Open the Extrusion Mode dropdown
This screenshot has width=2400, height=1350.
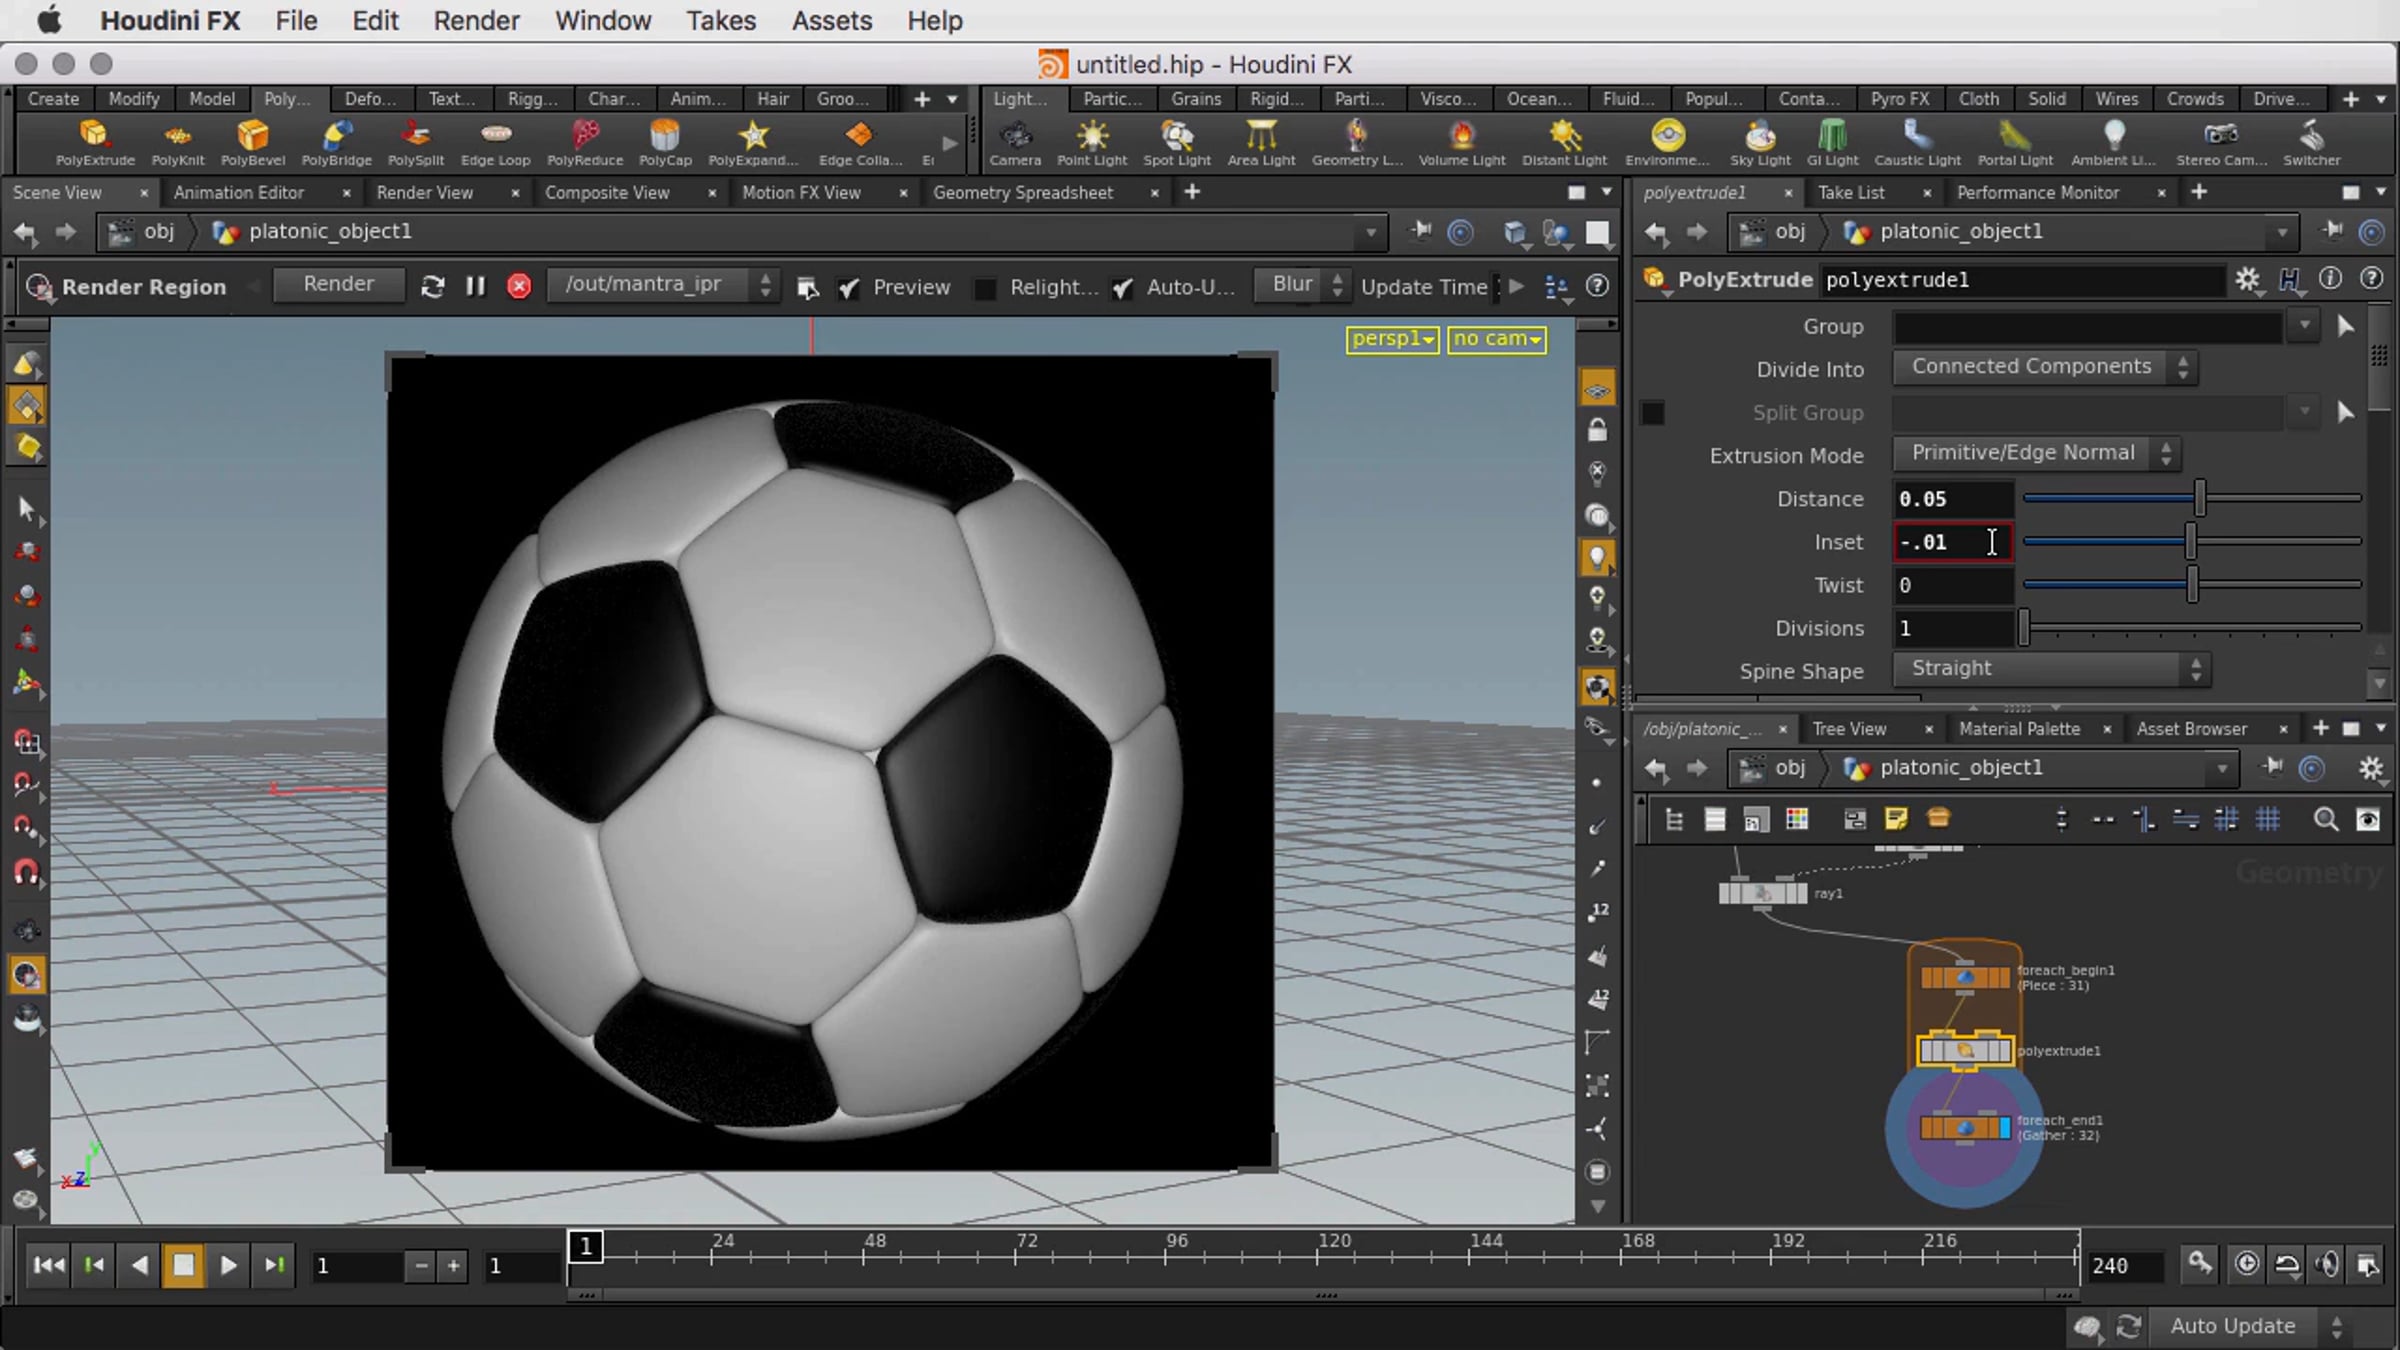coord(2037,454)
